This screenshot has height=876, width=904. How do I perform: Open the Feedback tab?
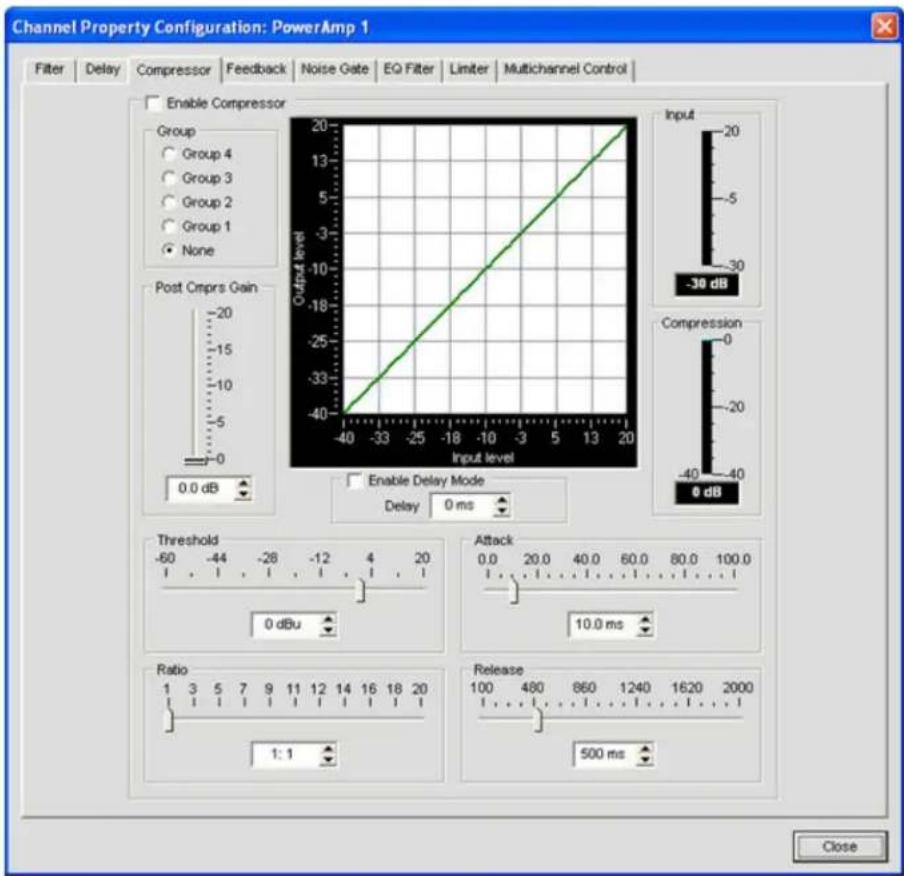tap(256, 69)
